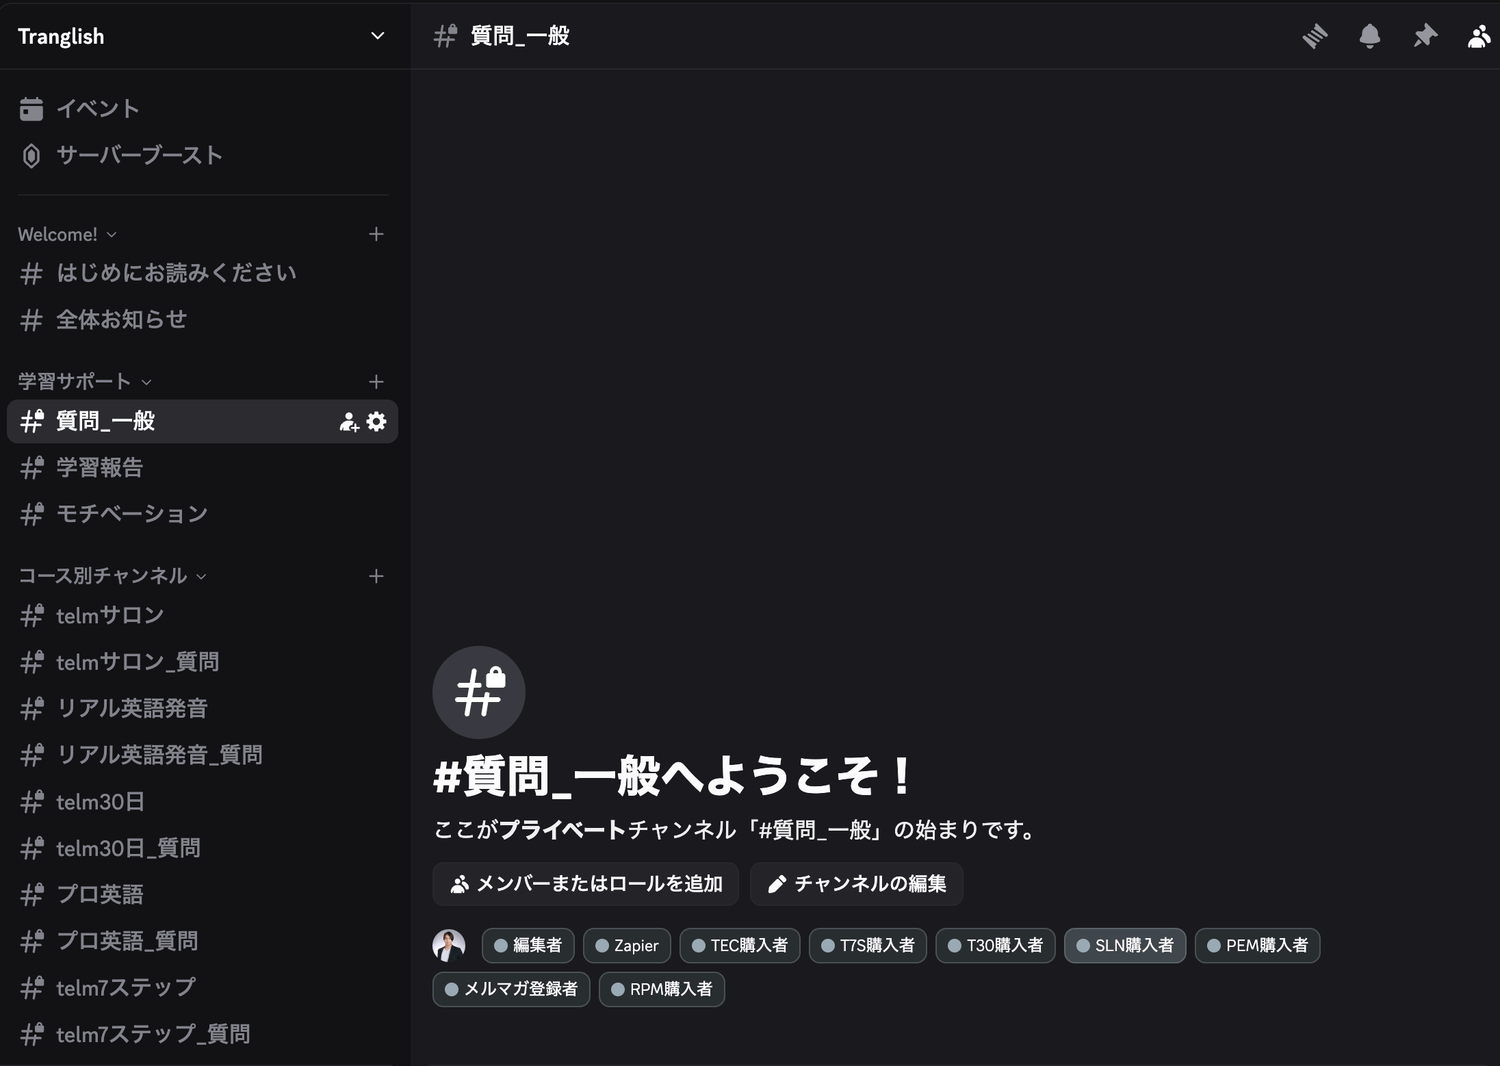Open telm7ステップ_質問 channel
Viewport: 1500px width, 1066px height.
pyautogui.click(x=203, y=1034)
